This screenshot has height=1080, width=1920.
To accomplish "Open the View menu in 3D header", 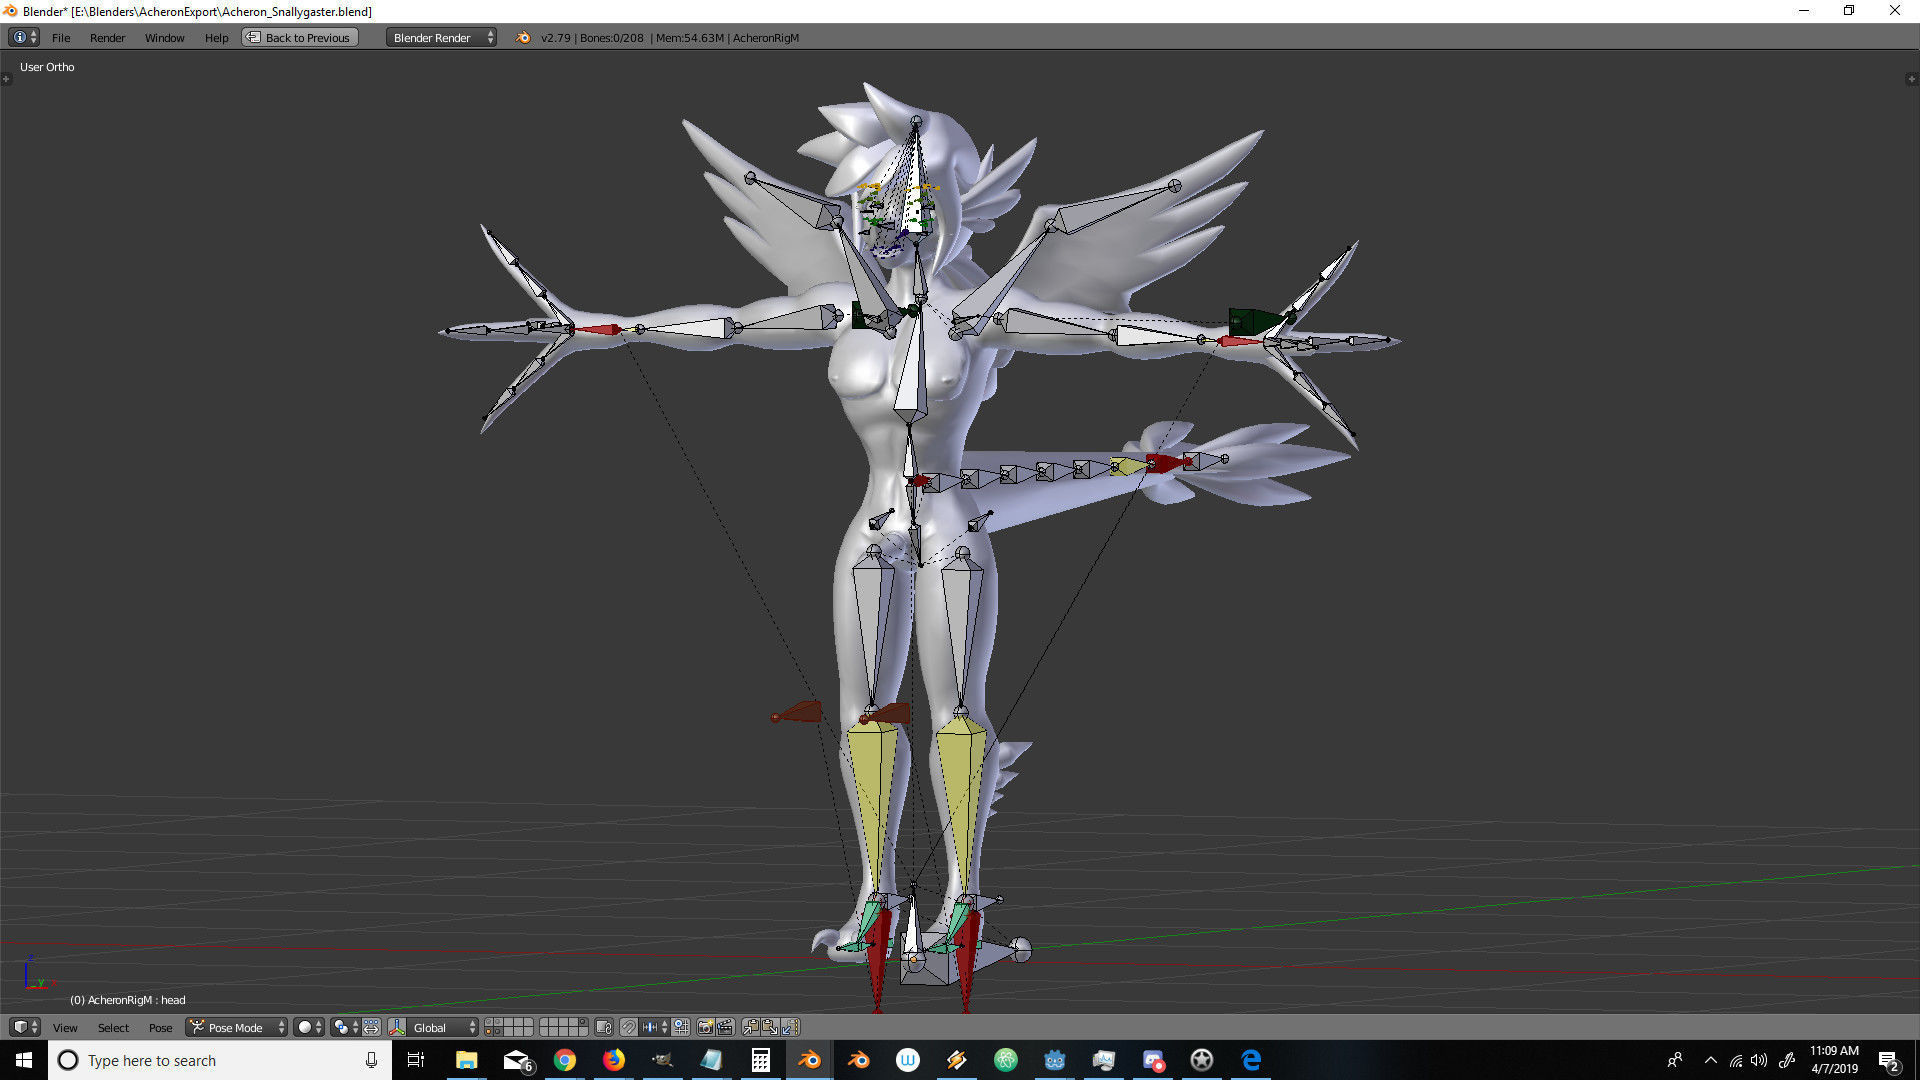I will [65, 1028].
